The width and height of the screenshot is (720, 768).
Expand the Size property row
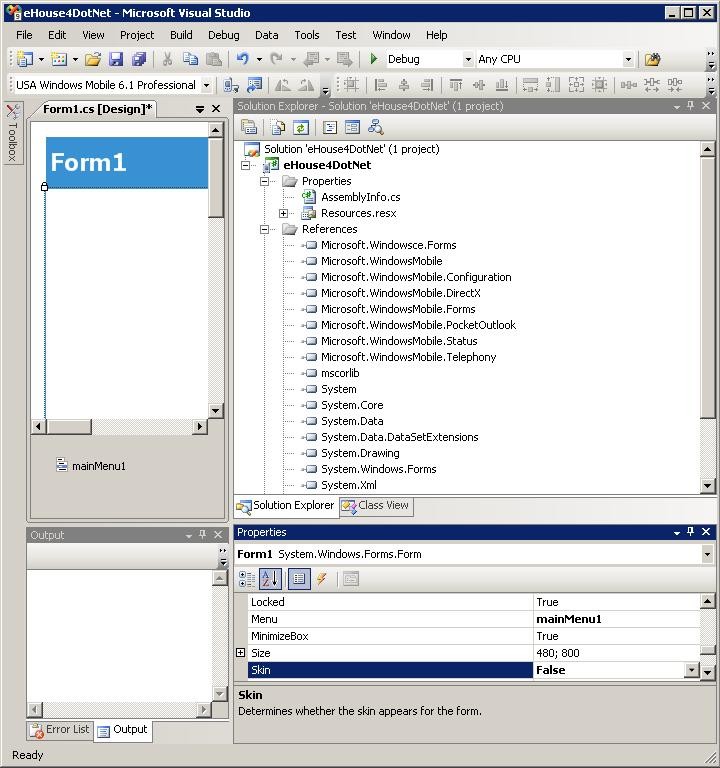(240, 652)
